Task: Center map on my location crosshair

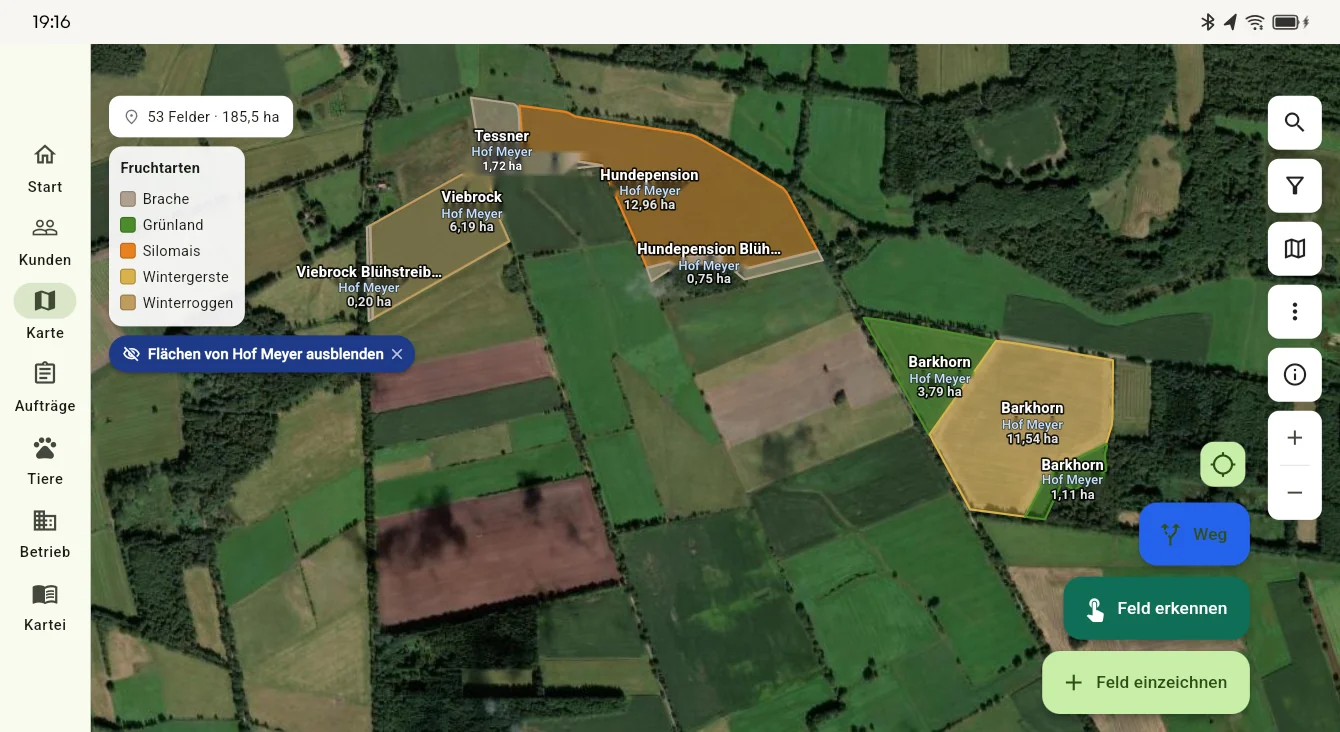Action: [x=1223, y=464]
